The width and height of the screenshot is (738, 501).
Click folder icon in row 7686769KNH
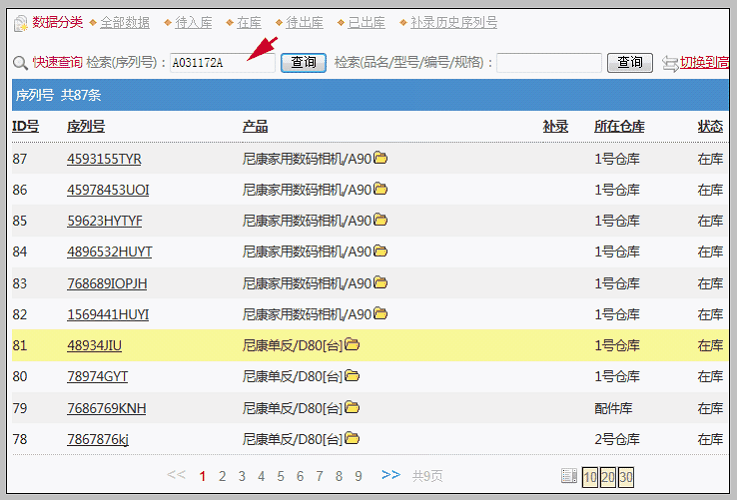(352, 407)
